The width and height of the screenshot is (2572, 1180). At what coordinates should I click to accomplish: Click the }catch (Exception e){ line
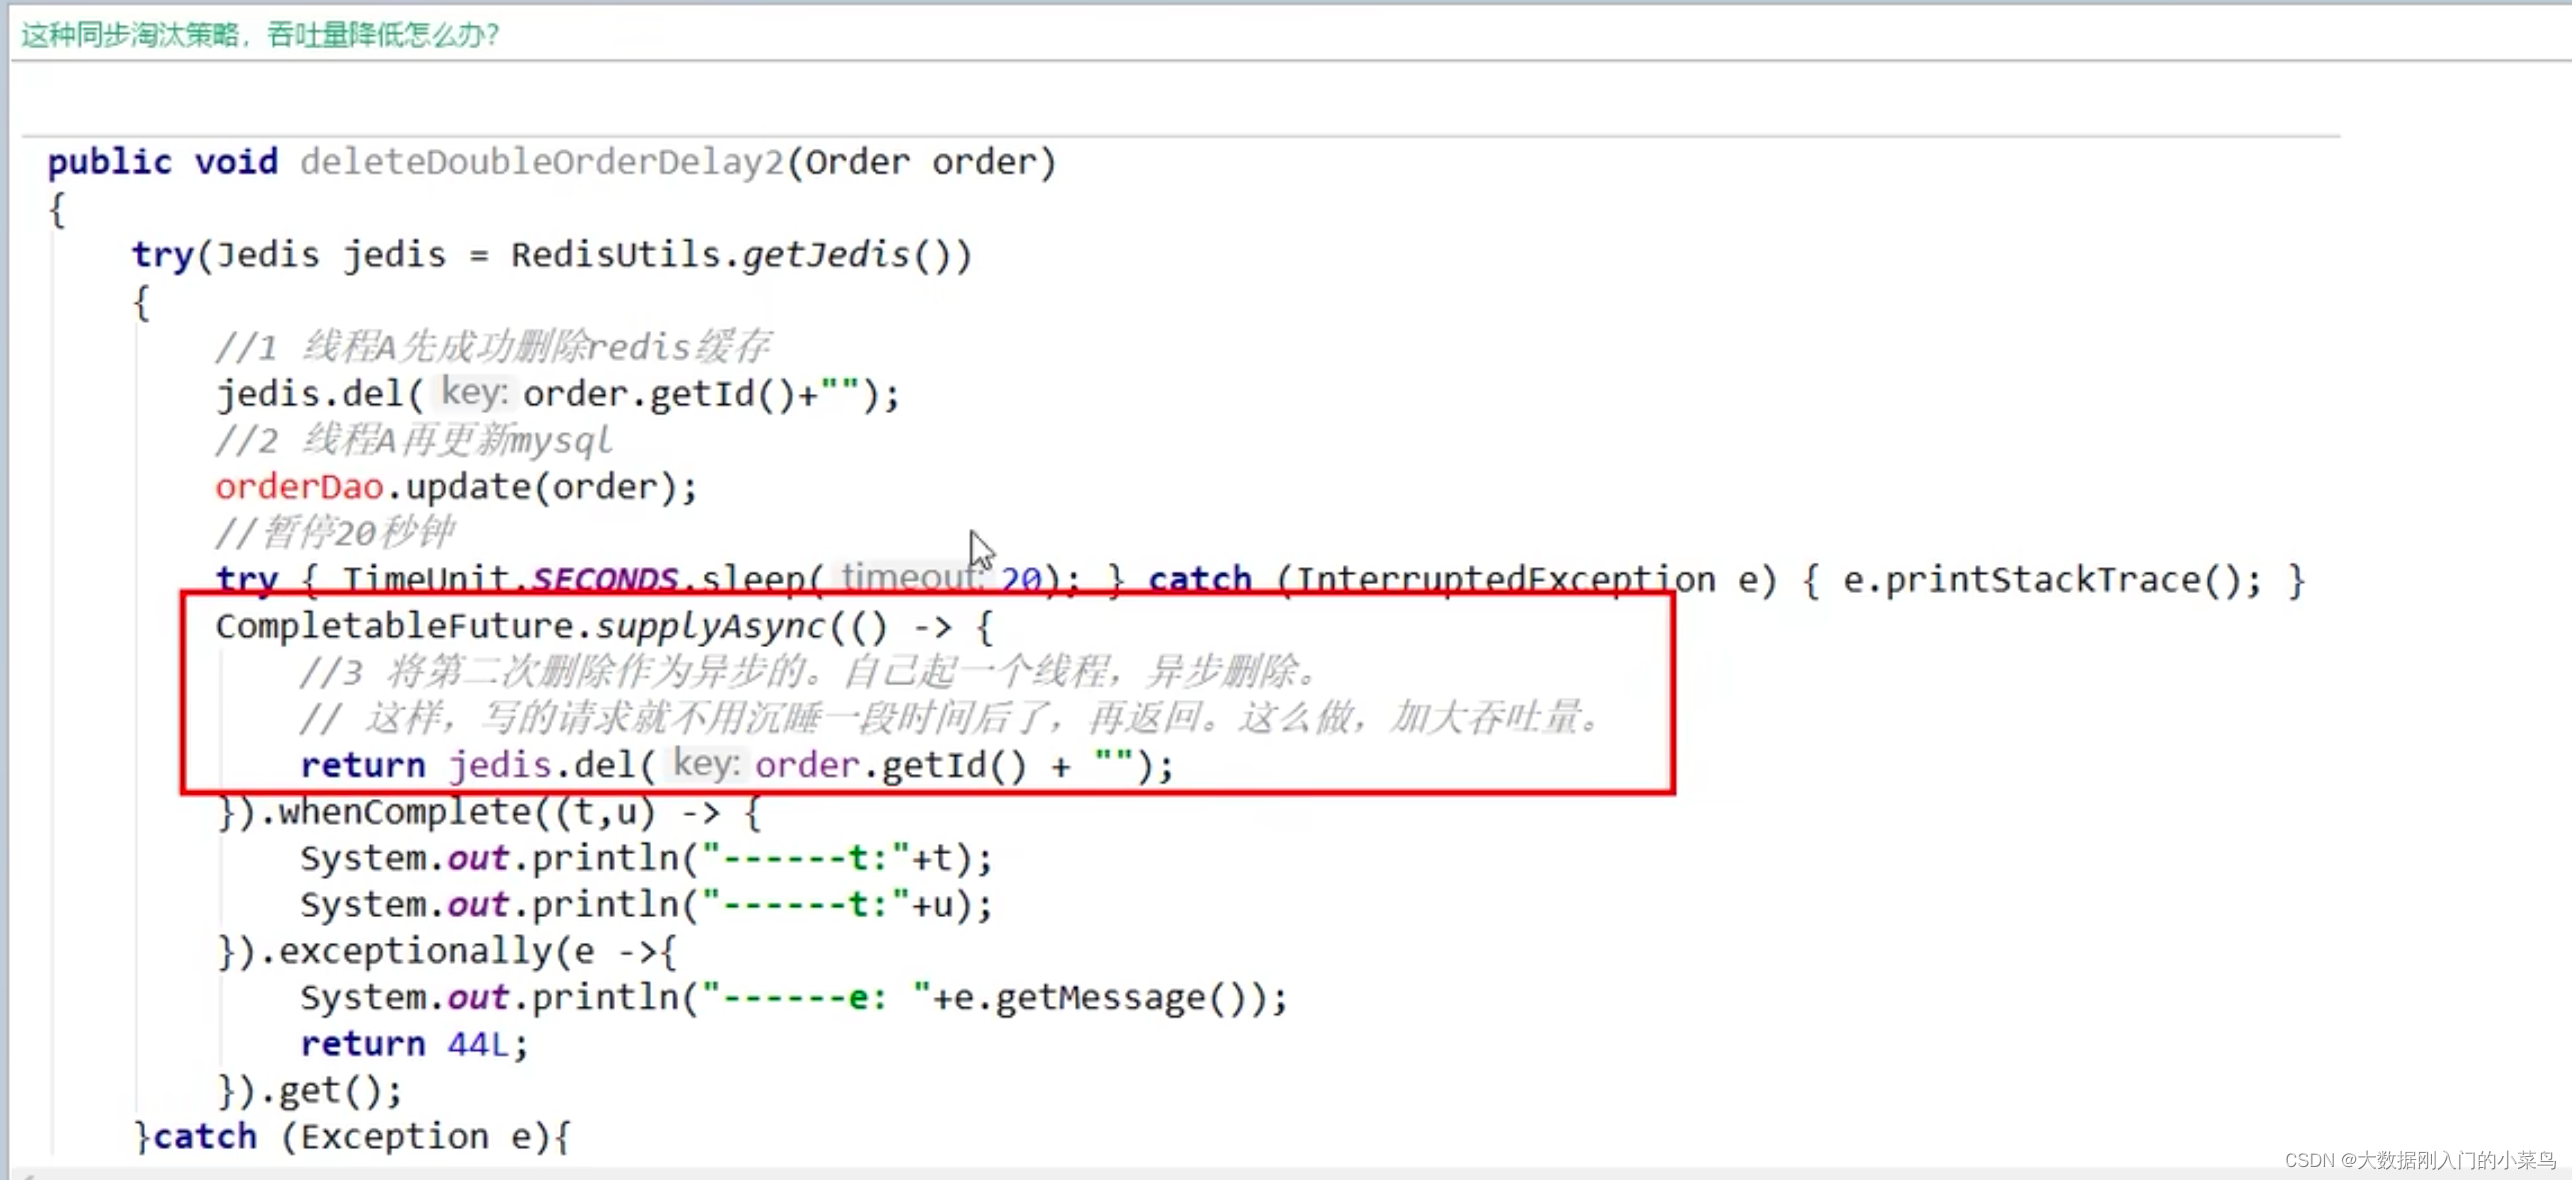353,1137
